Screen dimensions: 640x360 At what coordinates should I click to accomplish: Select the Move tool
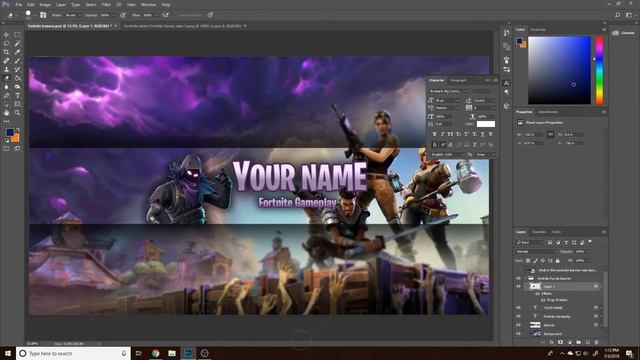pos(7,35)
